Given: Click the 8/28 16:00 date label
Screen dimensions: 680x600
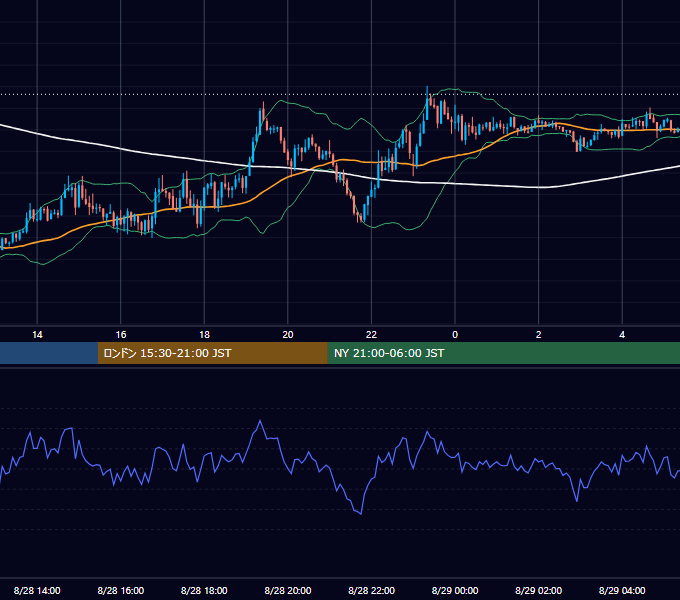Looking at the screenshot, I should coord(121,590).
